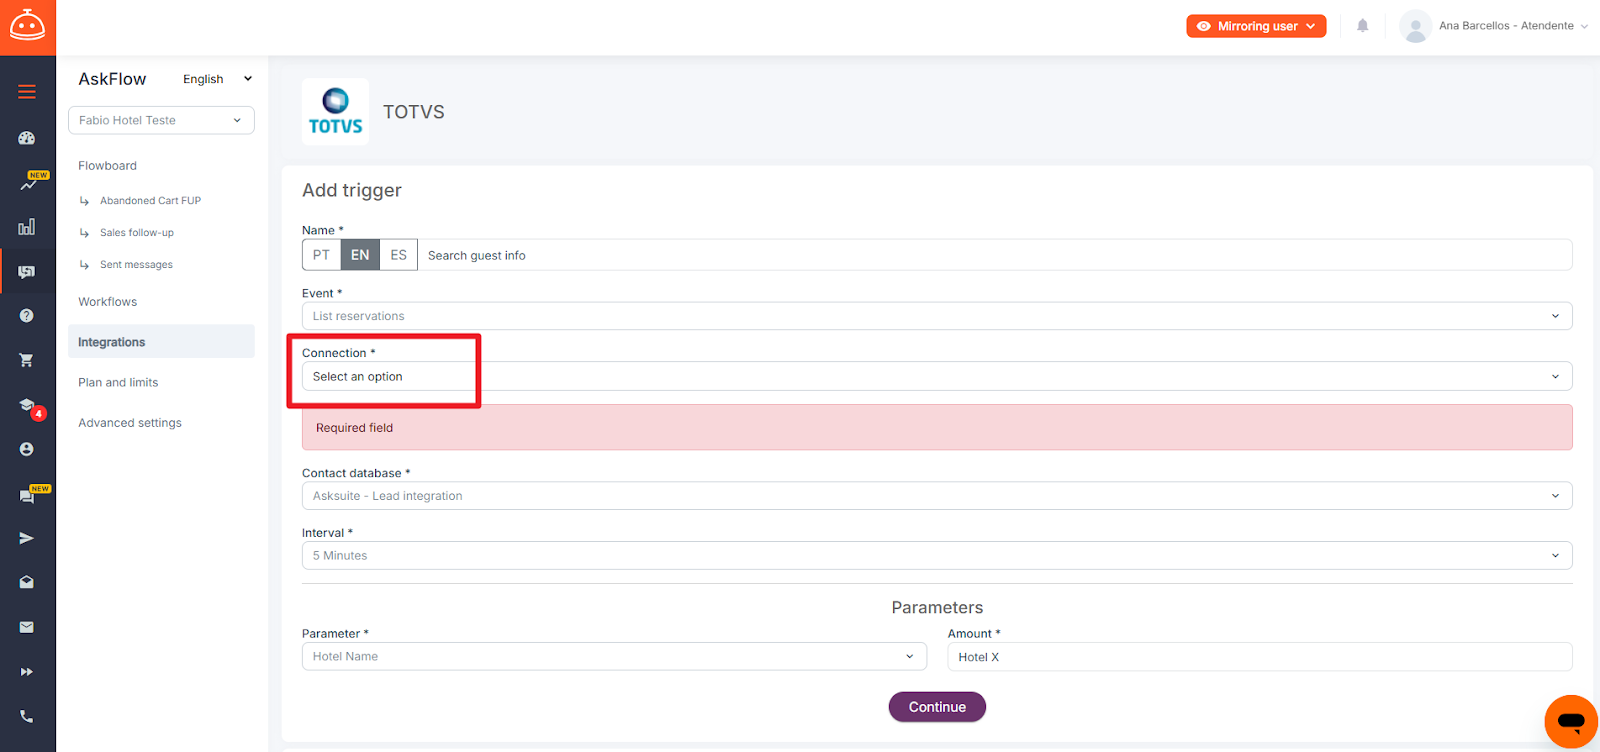The image size is (1600, 752).
Task: Open the Connection Select an option dropdown
Action: point(937,376)
